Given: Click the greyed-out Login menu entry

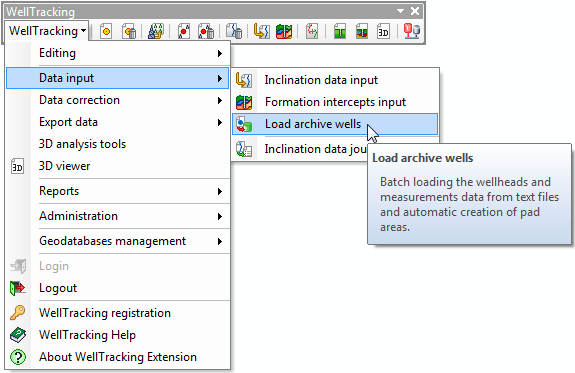Looking at the screenshot, I should [x=117, y=266].
